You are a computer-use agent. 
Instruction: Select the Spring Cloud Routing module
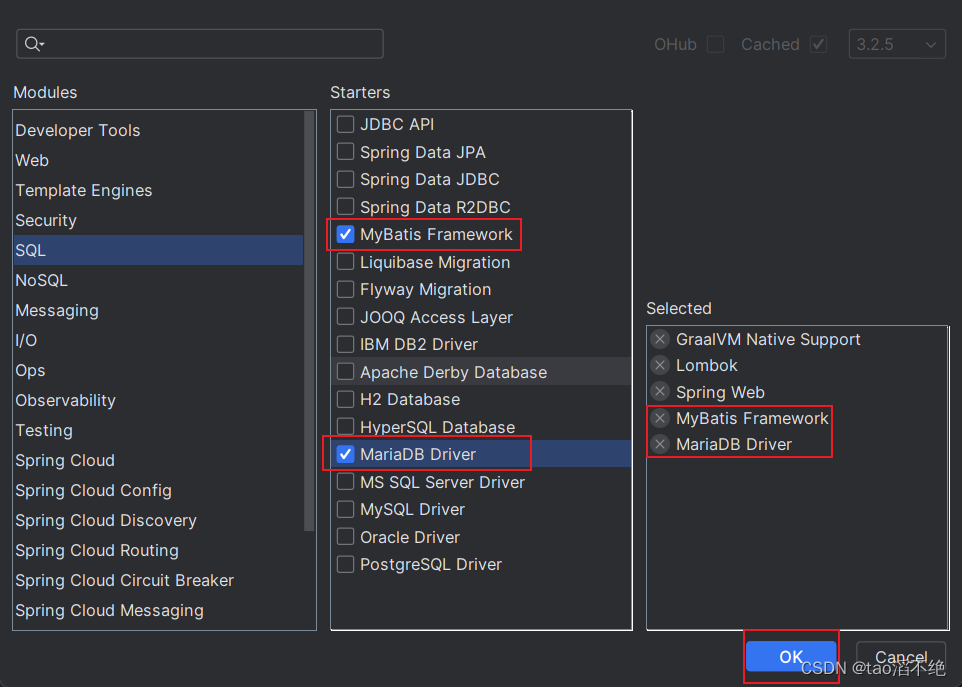click(158, 551)
